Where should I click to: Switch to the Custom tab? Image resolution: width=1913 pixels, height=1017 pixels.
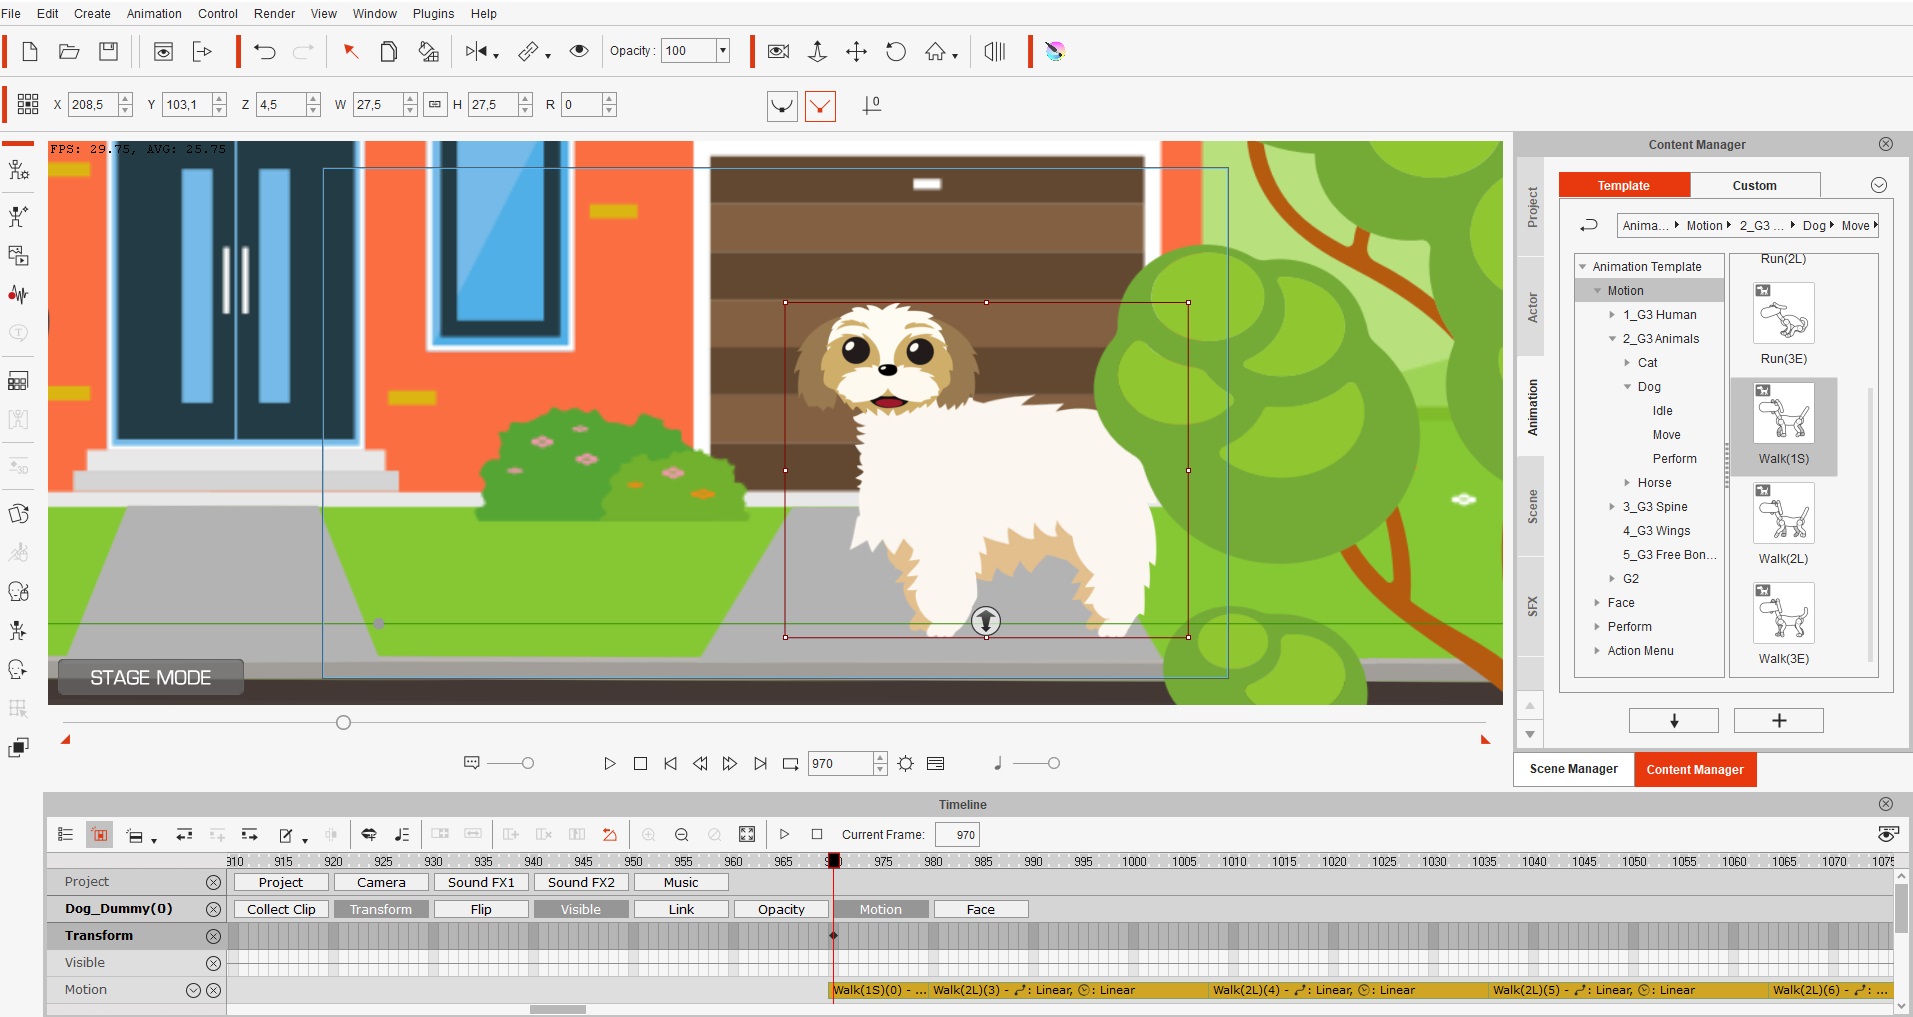pos(1755,185)
